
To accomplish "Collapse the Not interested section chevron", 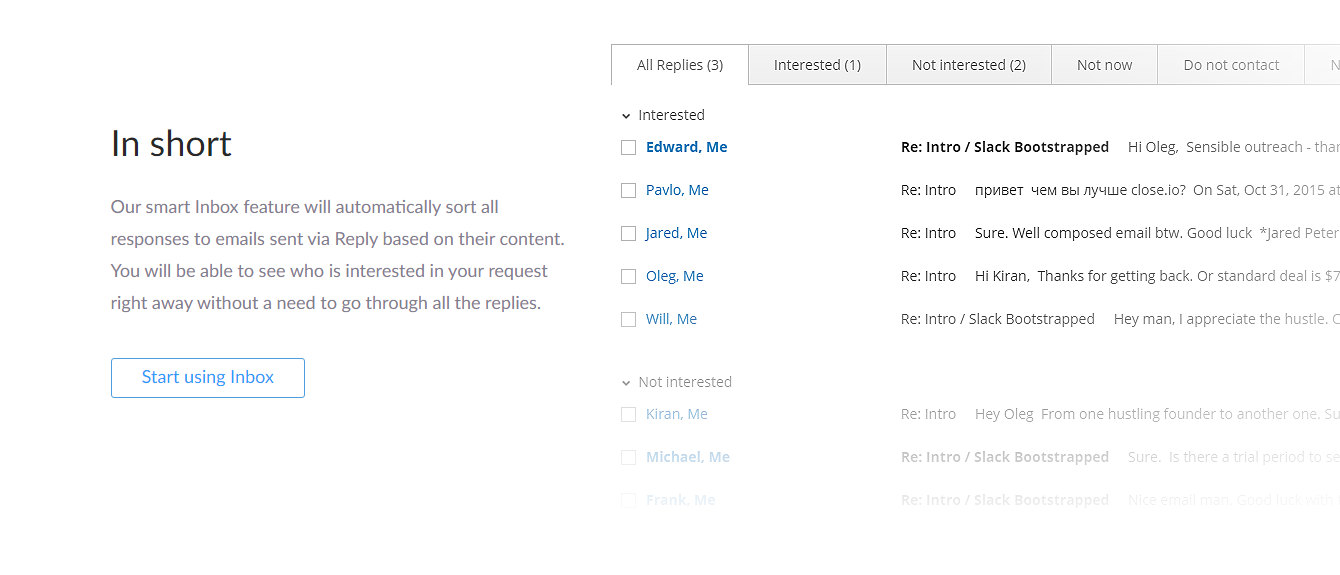I will pyautogui.click(x=626, y=383).
